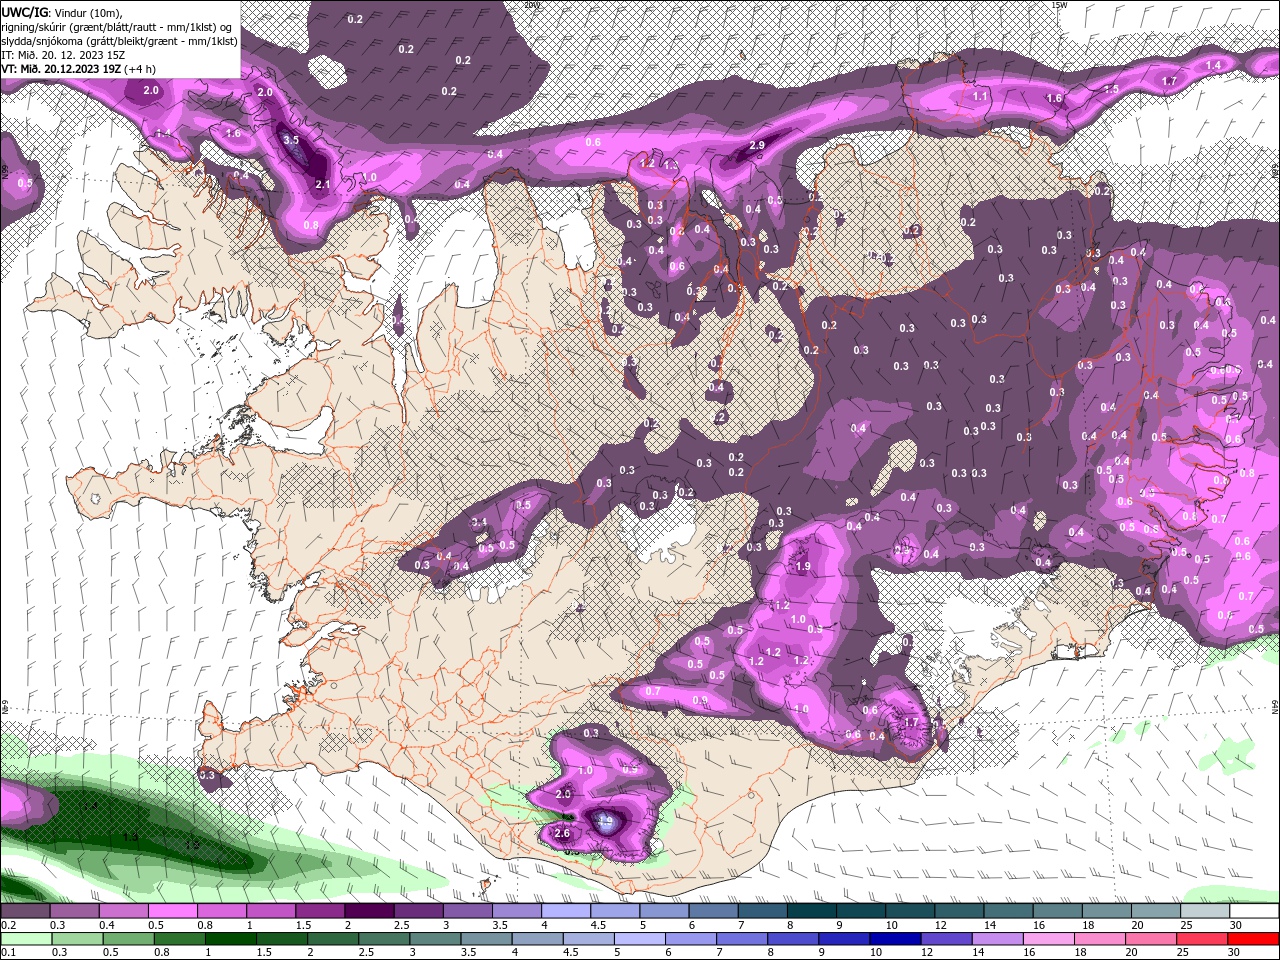The width and height of the screenshot is (1280, 960).
Task: Pick the darkest purple snow swatch between 2 and 2.5
Action: coord(368,911)
